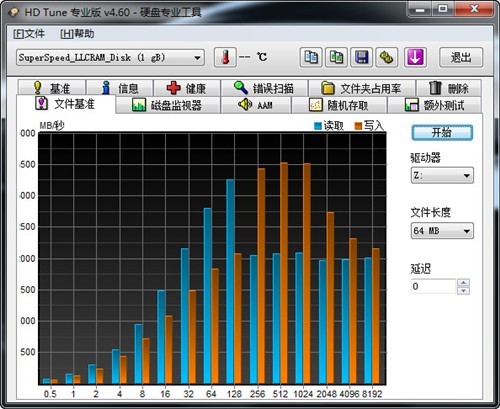Expand the 文件长度 64 MB dropdown
500x409 pixels.
coord(442,231)
